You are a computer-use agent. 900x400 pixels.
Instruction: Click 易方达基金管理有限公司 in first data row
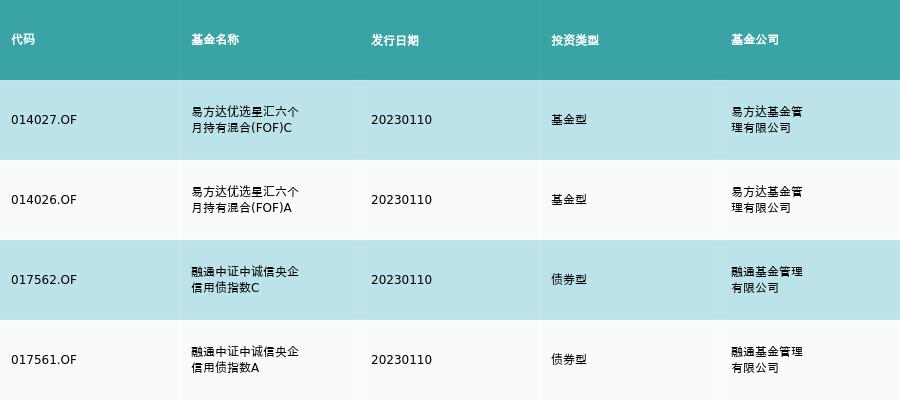767,120
